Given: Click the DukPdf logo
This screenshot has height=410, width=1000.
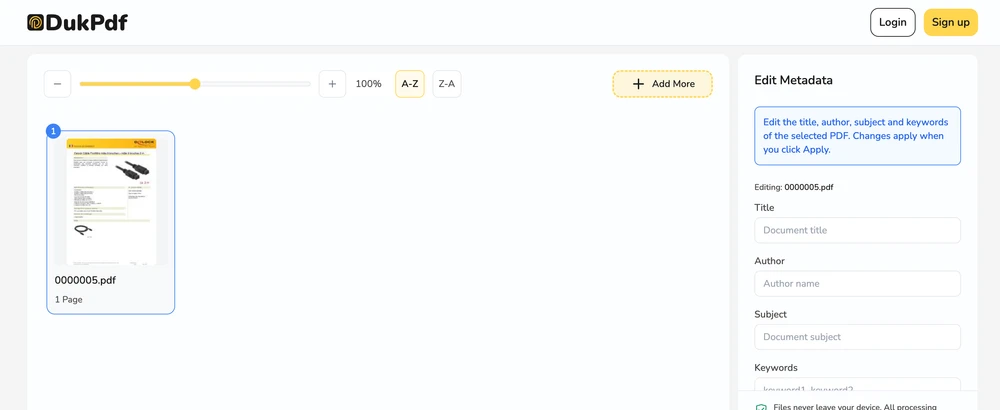Looking at the screenshot, I should point(77,23).
